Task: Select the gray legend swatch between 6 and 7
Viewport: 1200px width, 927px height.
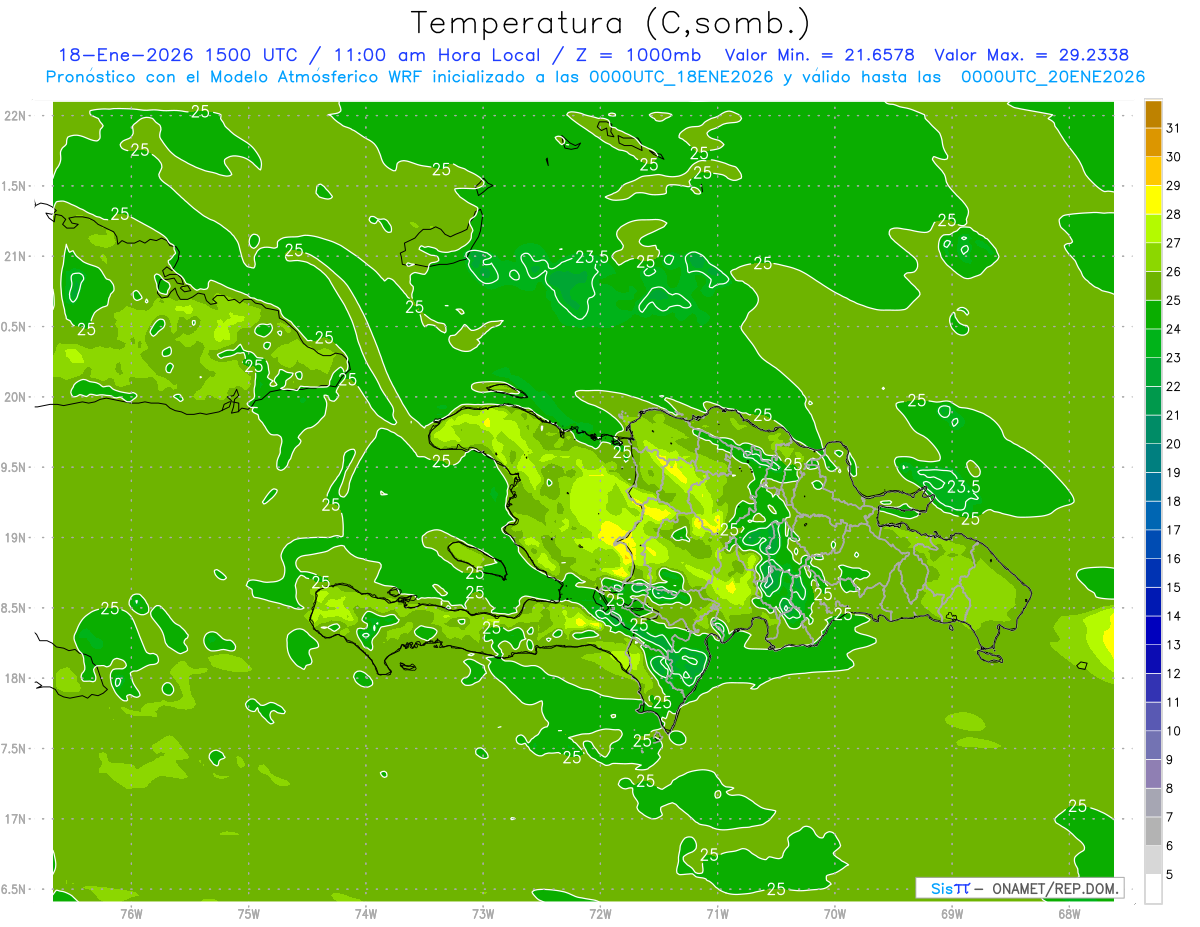Action: [1153, 831]
